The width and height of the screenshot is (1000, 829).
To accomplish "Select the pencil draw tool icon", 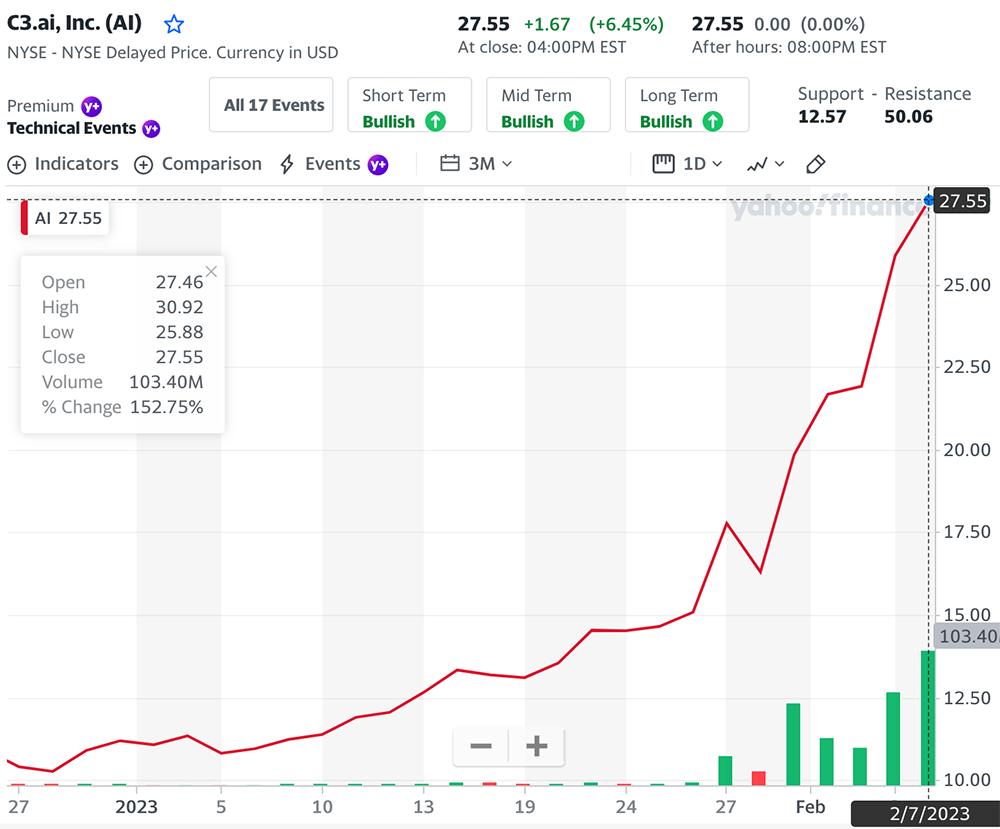I will pos(816,165).
